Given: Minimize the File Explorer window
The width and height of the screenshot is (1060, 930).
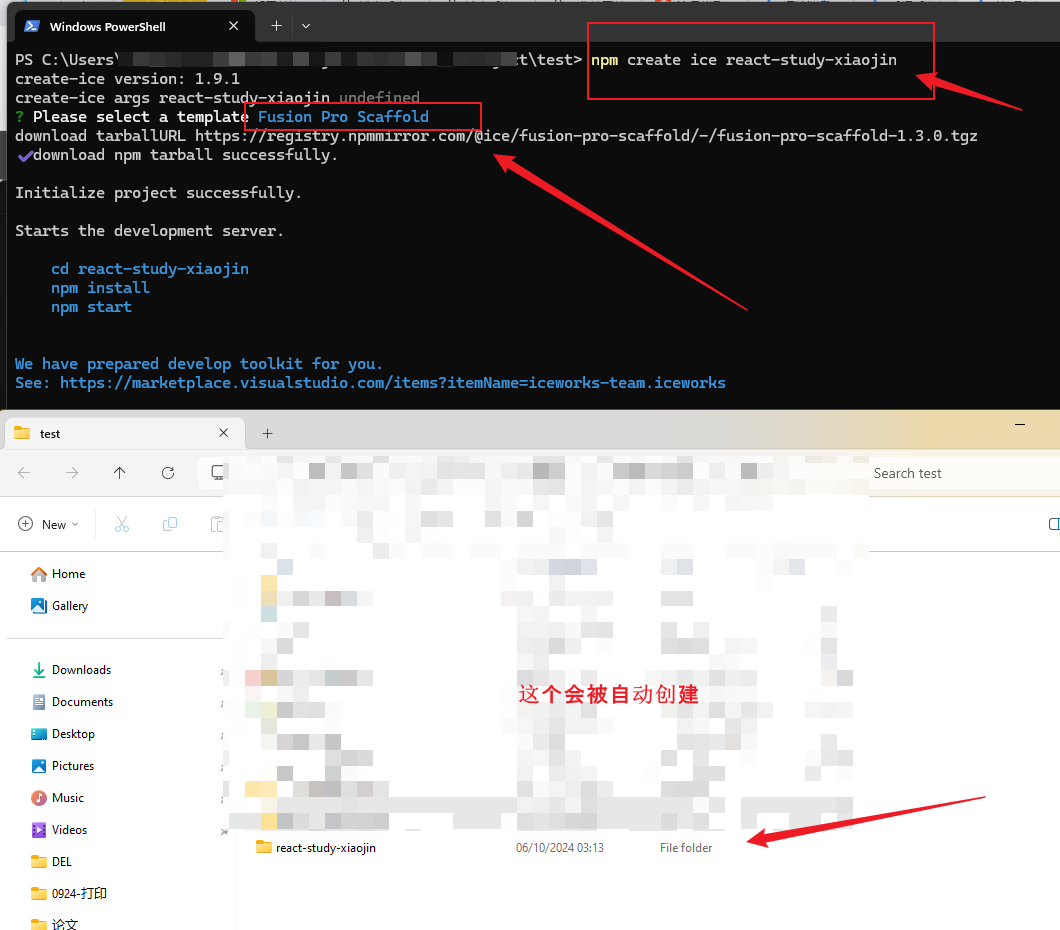Looking at the screenshot, I should coord(1019,424).
